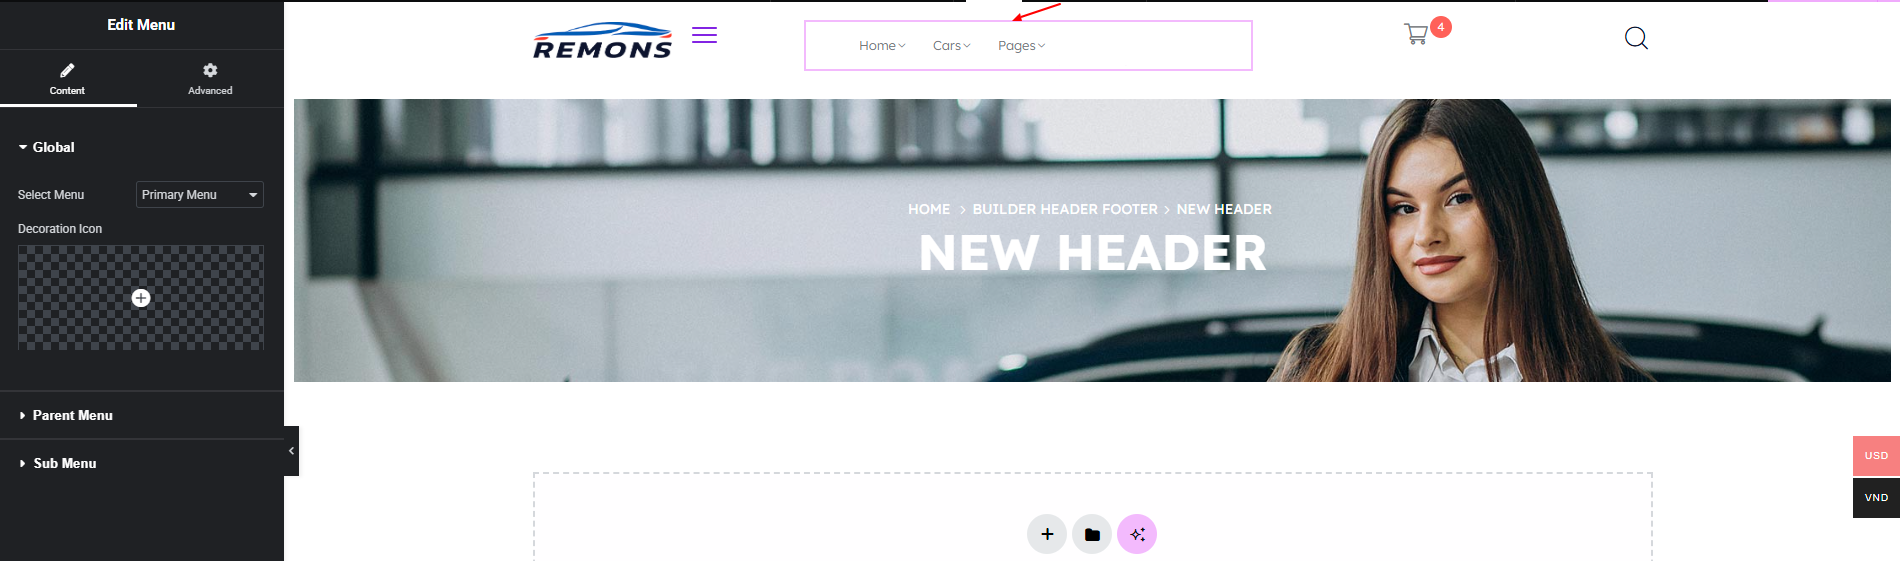Click the large NEW HEADER page title
The width and height of the screenshot is (1900, 561).
point(1092,253)
